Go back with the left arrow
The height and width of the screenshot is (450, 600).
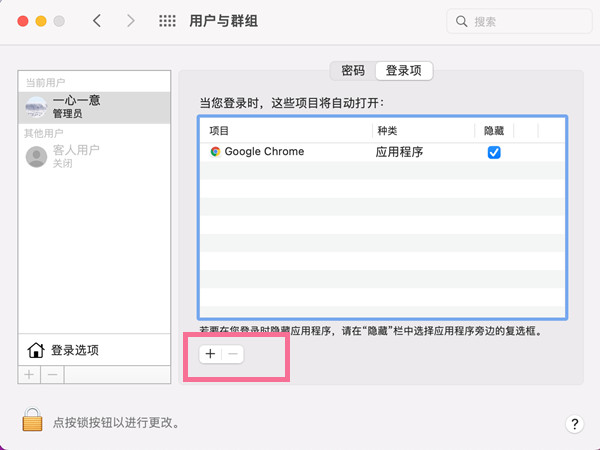click(97, 21)
